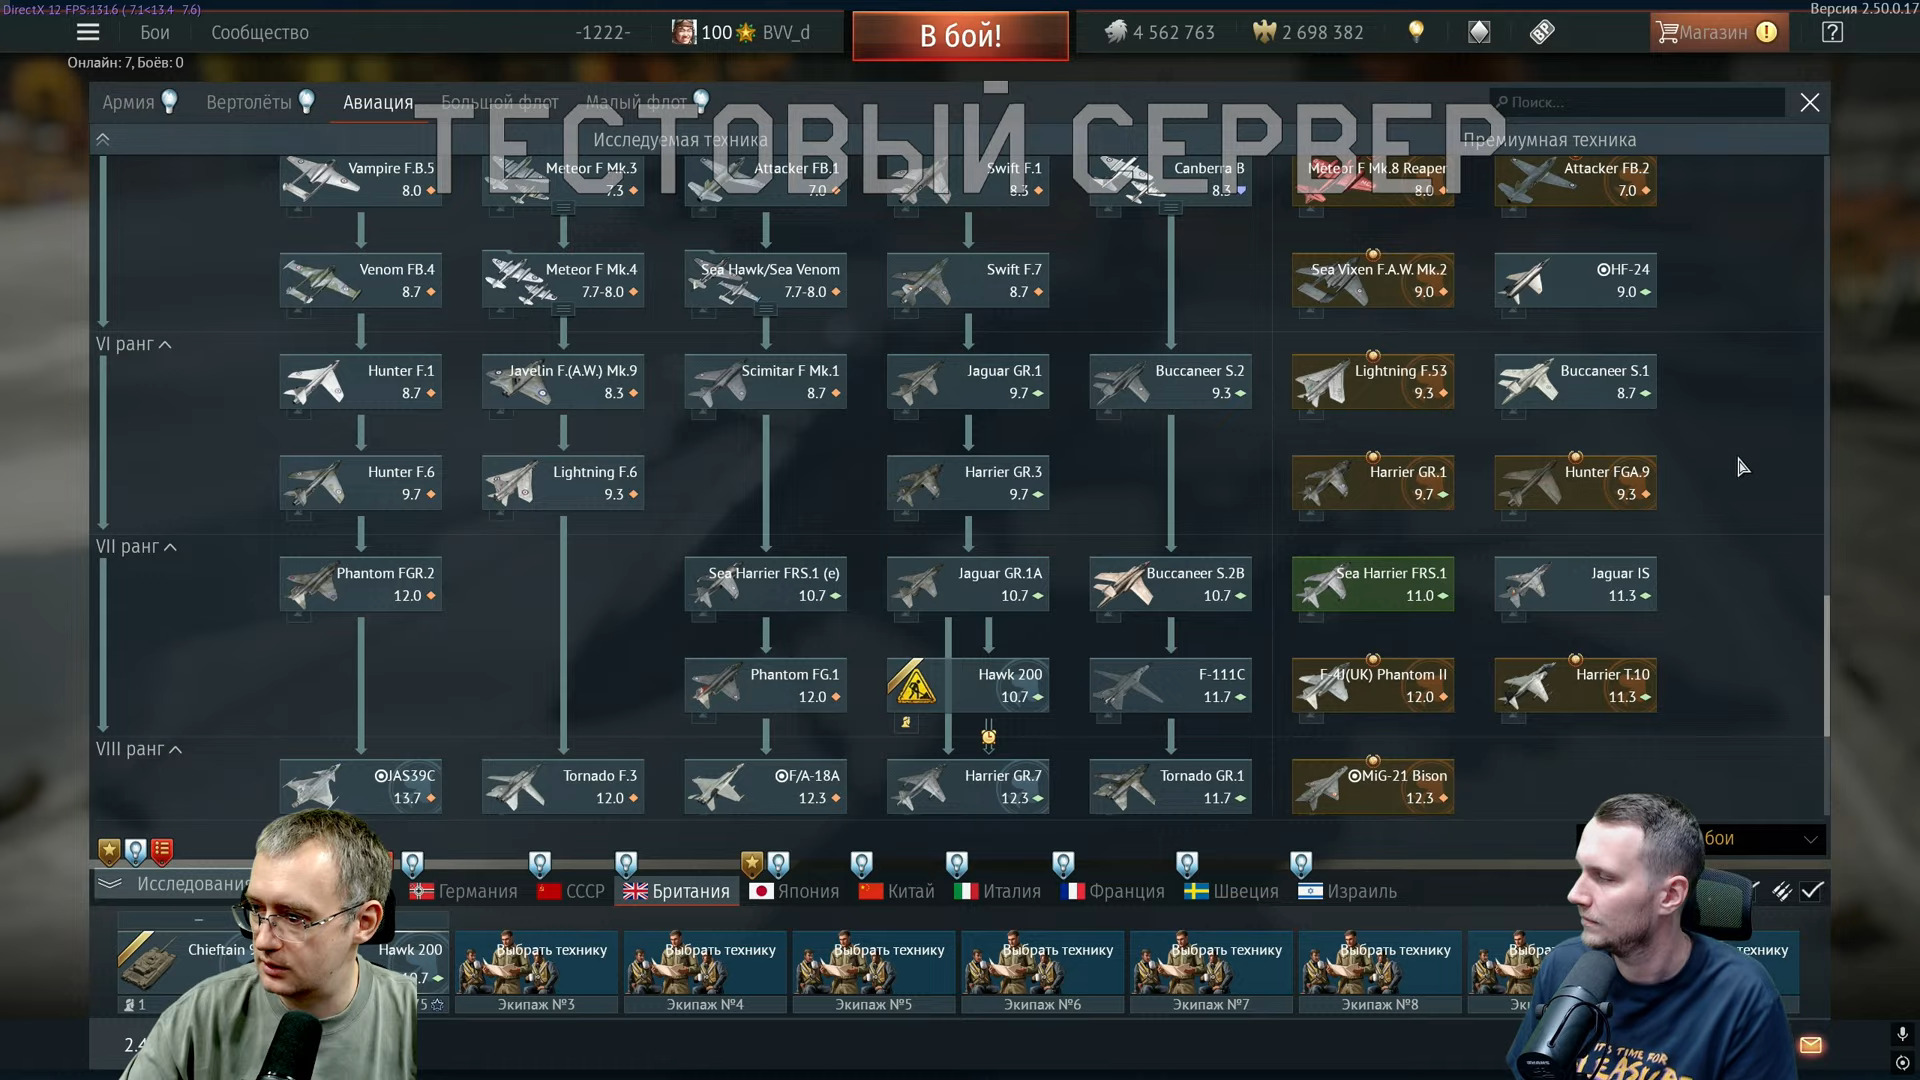This screenshot has height=1080, width=1920.
Task: Click the Поиск search field
Action: [x=1637, y=102]
